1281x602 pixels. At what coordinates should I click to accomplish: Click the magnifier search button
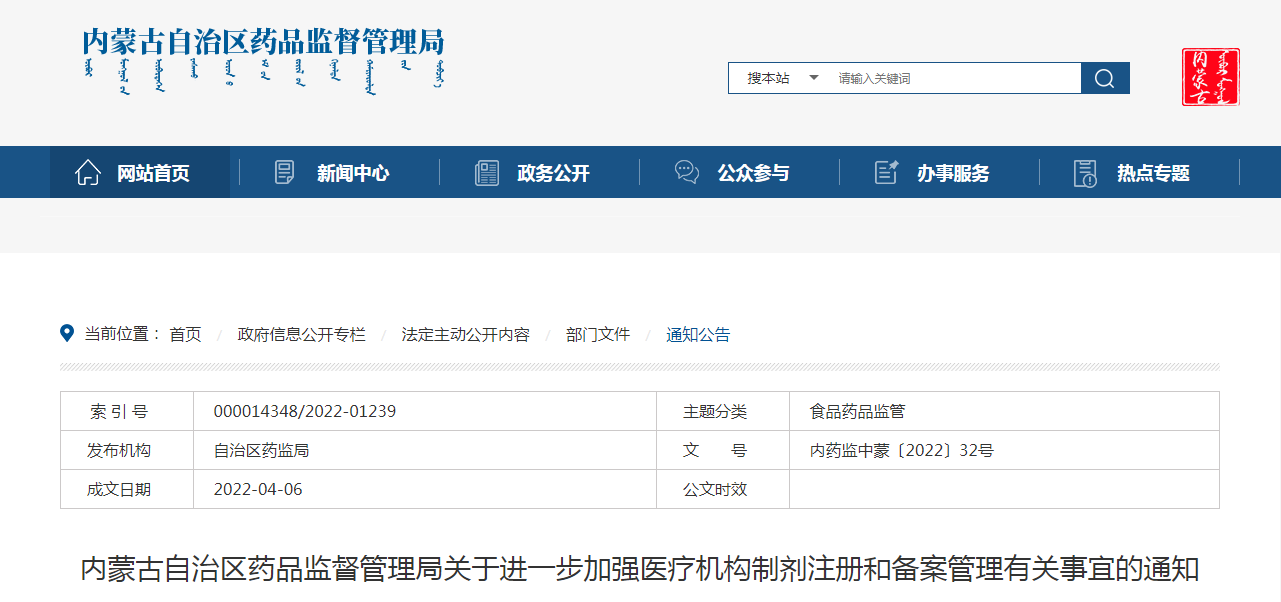point(1105,78)
